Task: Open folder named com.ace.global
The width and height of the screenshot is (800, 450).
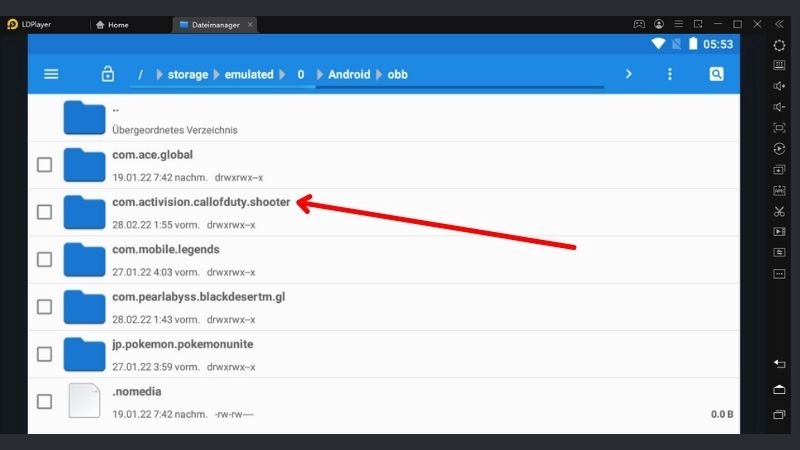Action: point(153,155)
